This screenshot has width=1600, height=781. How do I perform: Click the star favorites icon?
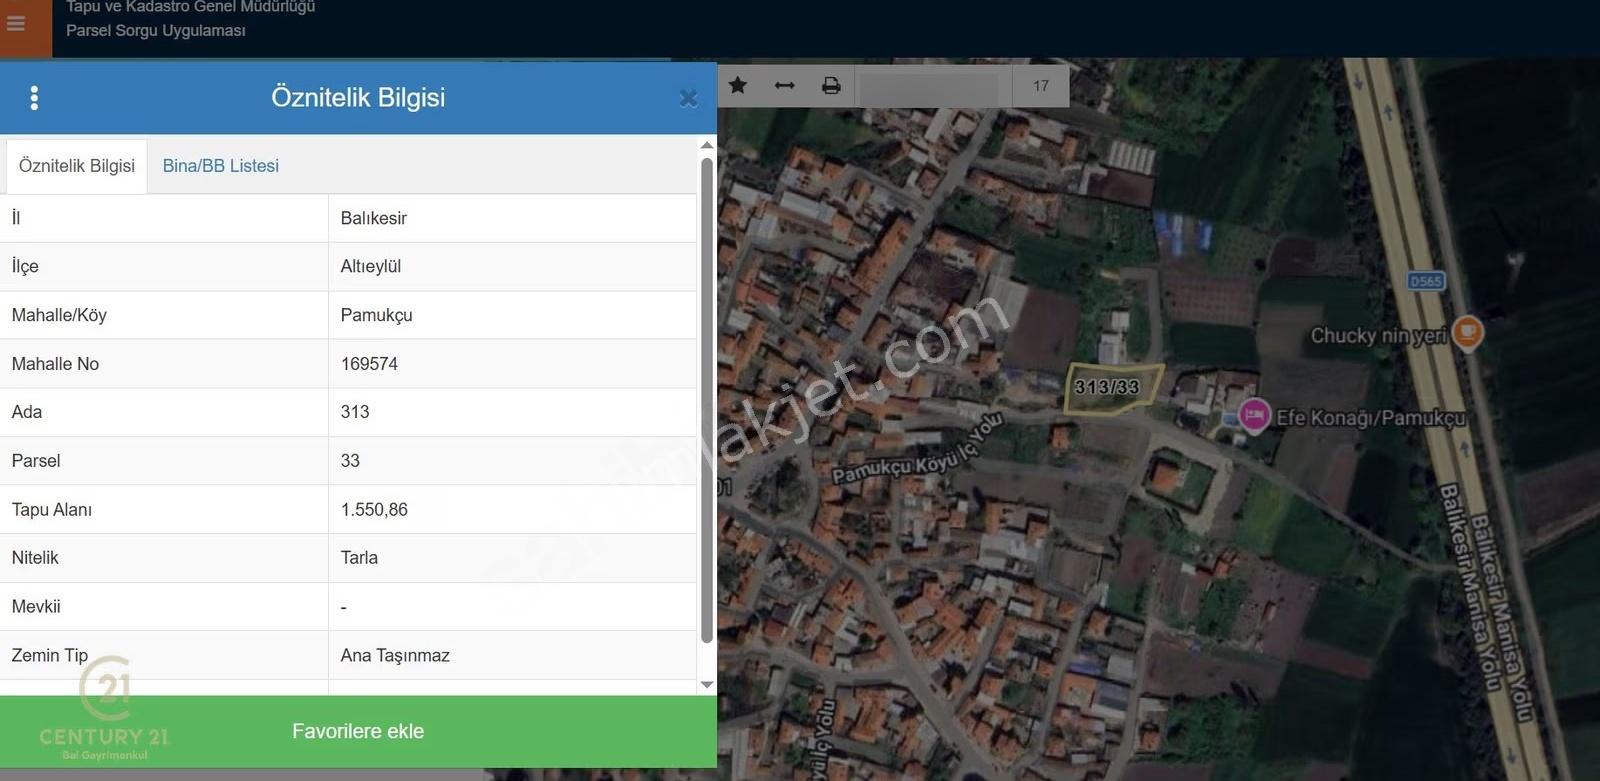coord(738,85)
